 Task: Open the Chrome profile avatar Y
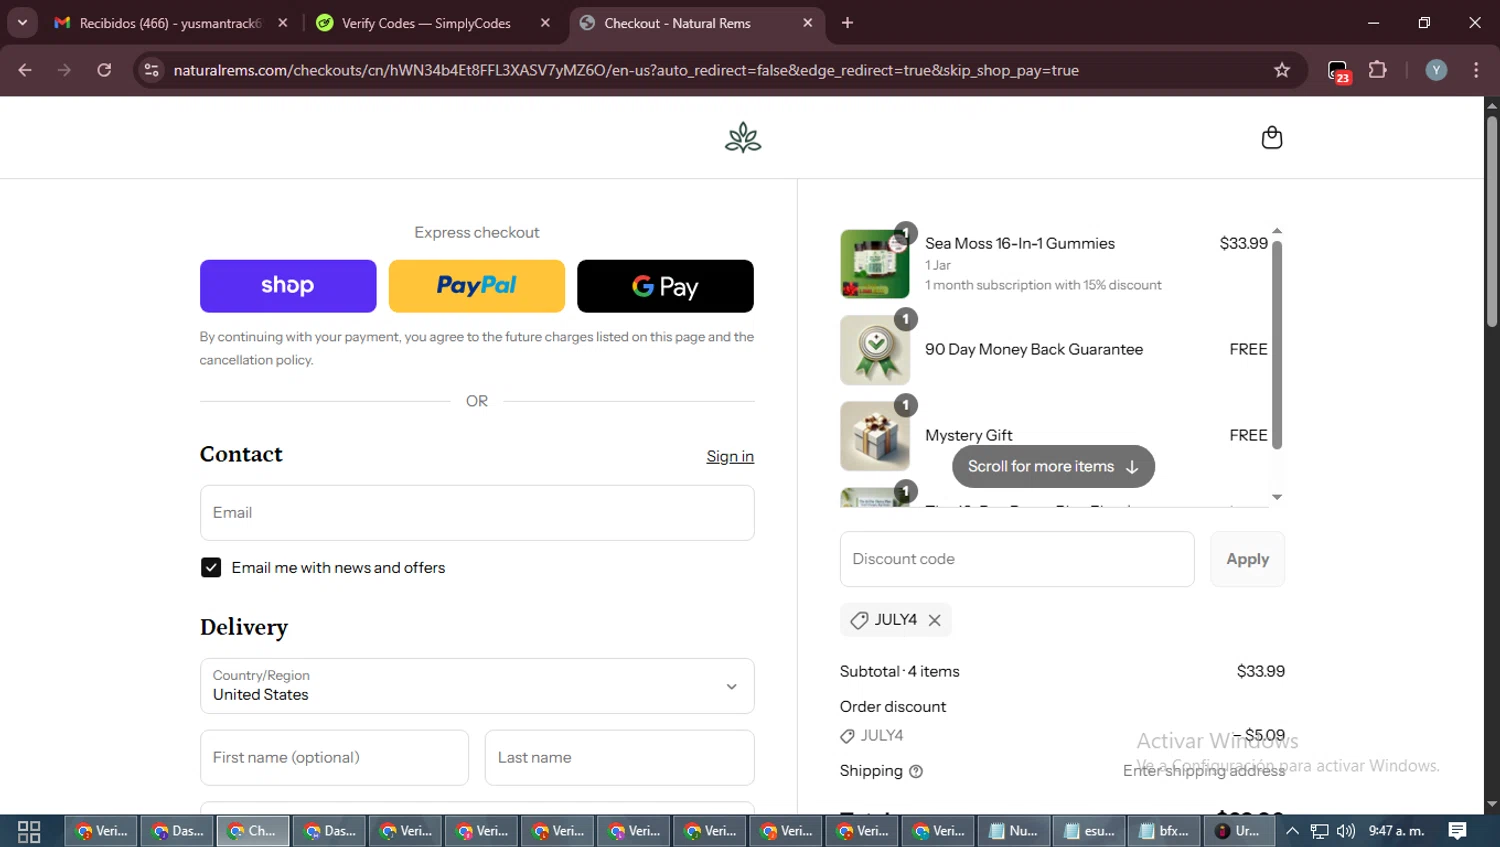[x=1436, y=70]
